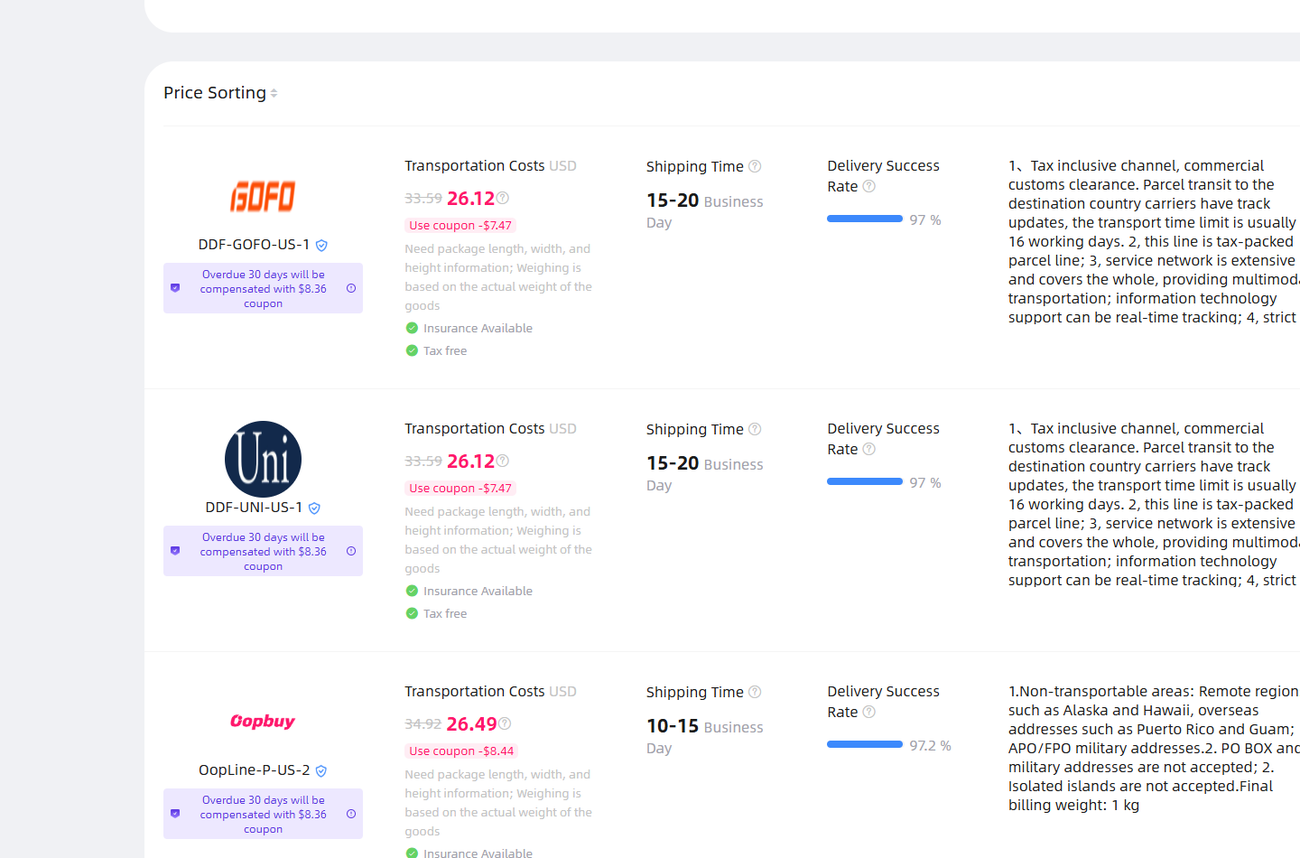Click the shield icon in OopLine-P-US-2 overdue banner
The width and height of the screenshot is (1300, 858).
pos(175,814)
